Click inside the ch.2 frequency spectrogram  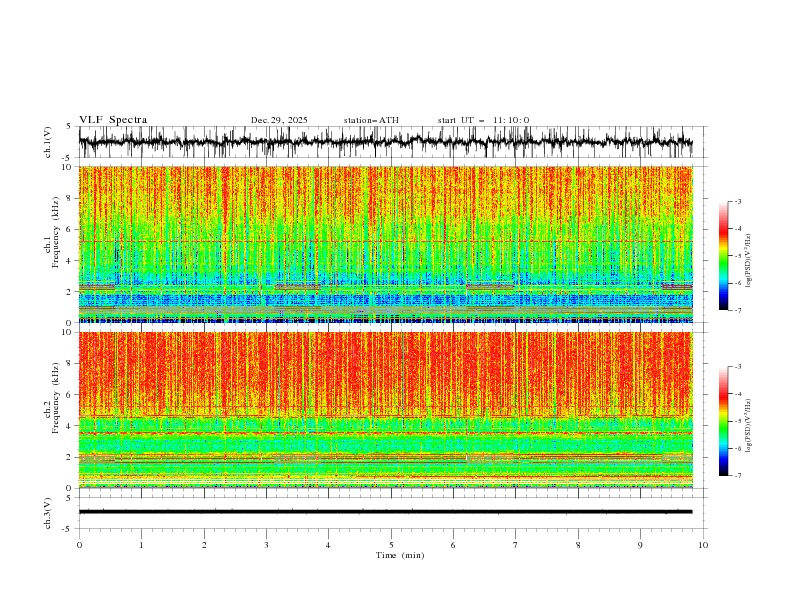point(385,410)
